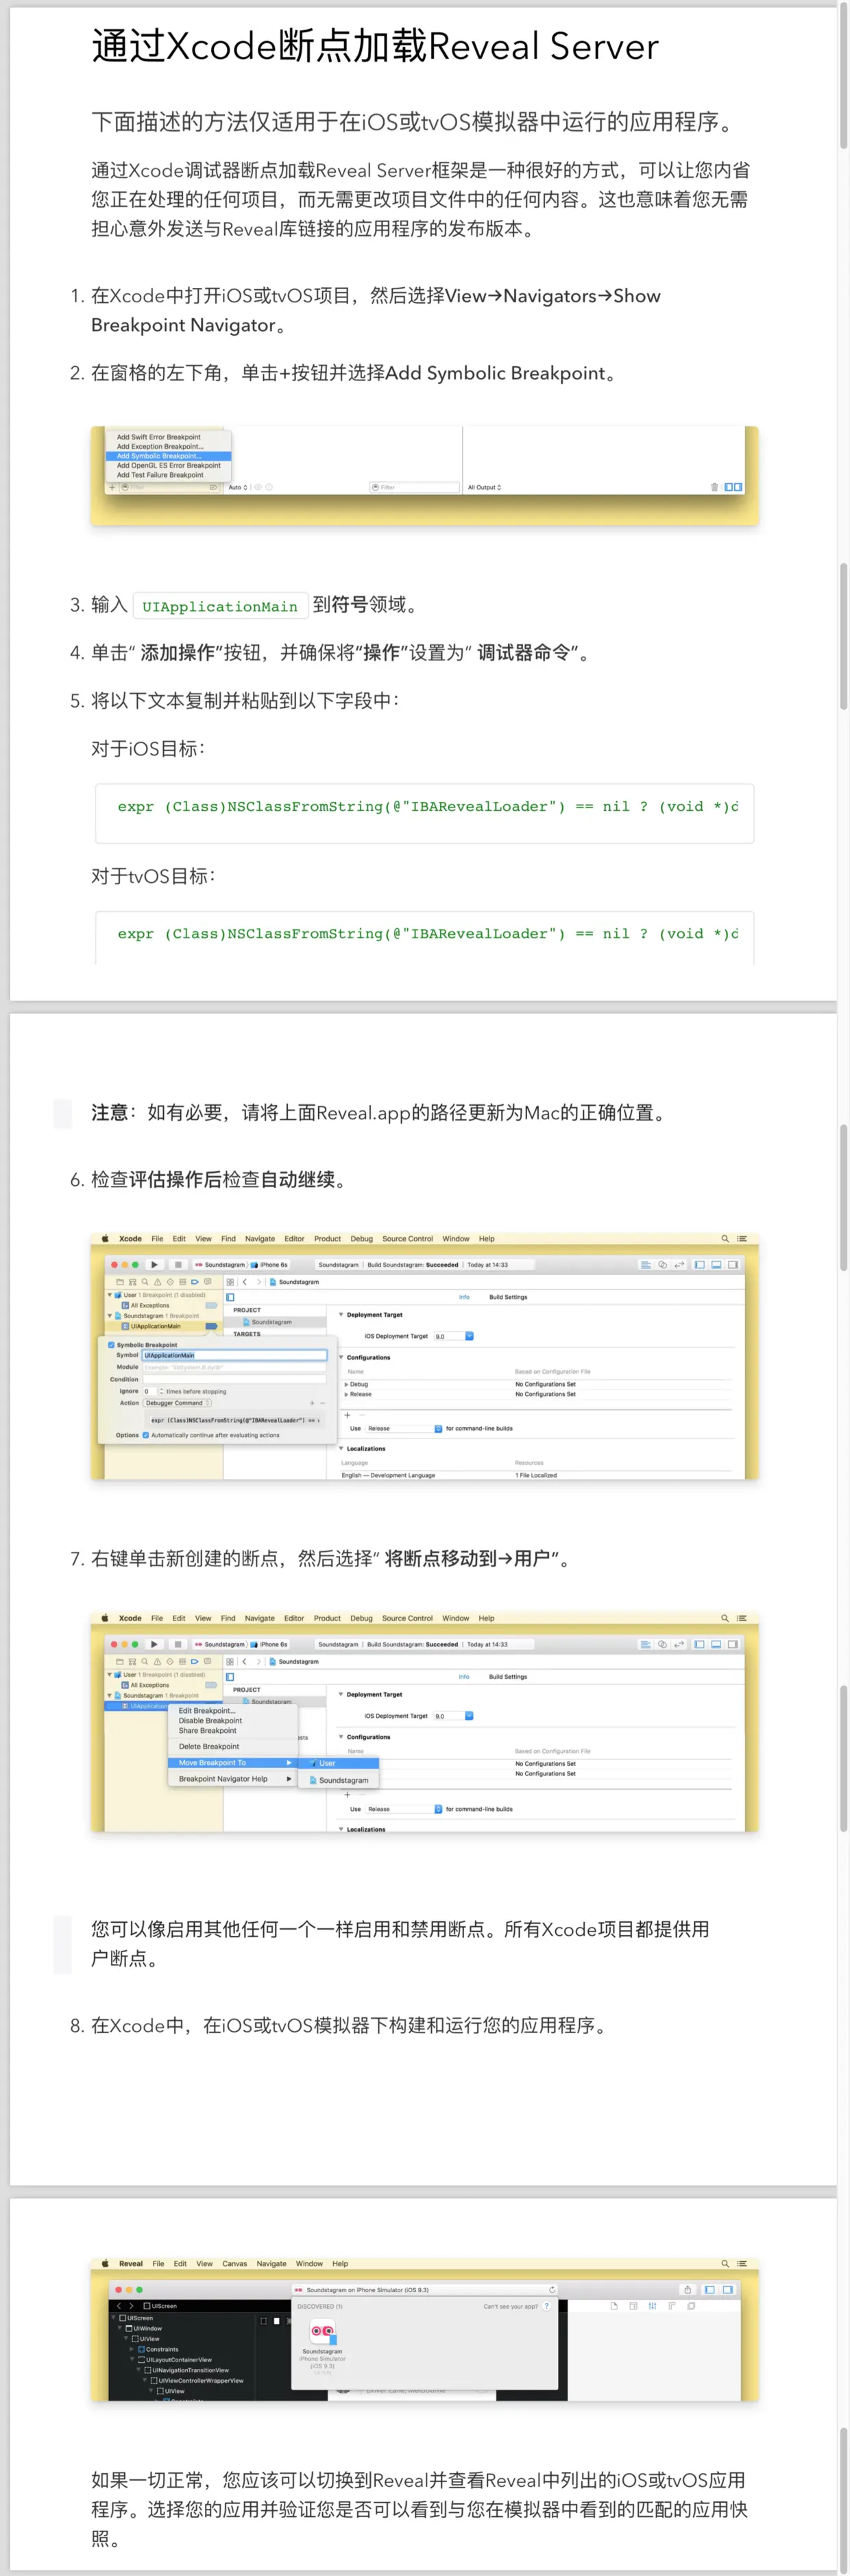Switch to Build Settings tab in step 6 screenshot

click(508, 1297)
